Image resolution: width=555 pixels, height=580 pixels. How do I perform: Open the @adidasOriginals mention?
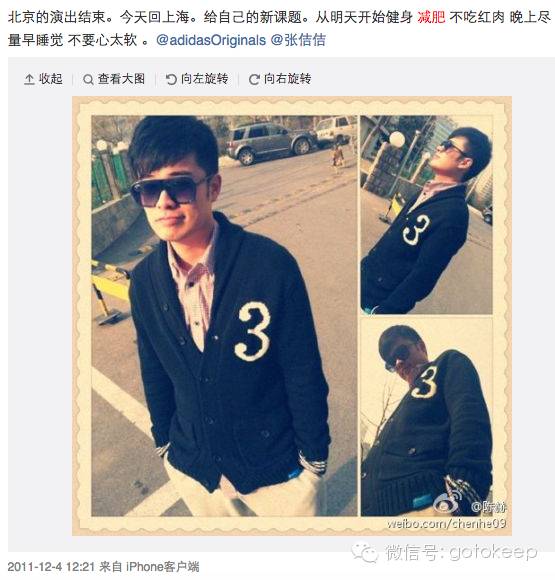point(211,40)
